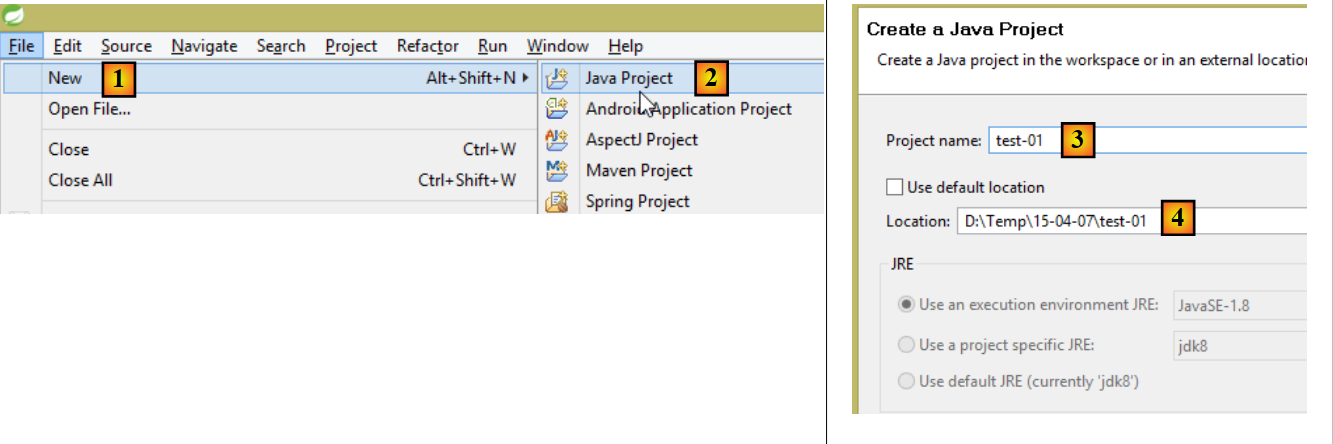Enable the Use default location checkbox

pyautogui.click(x=894, y=187)
